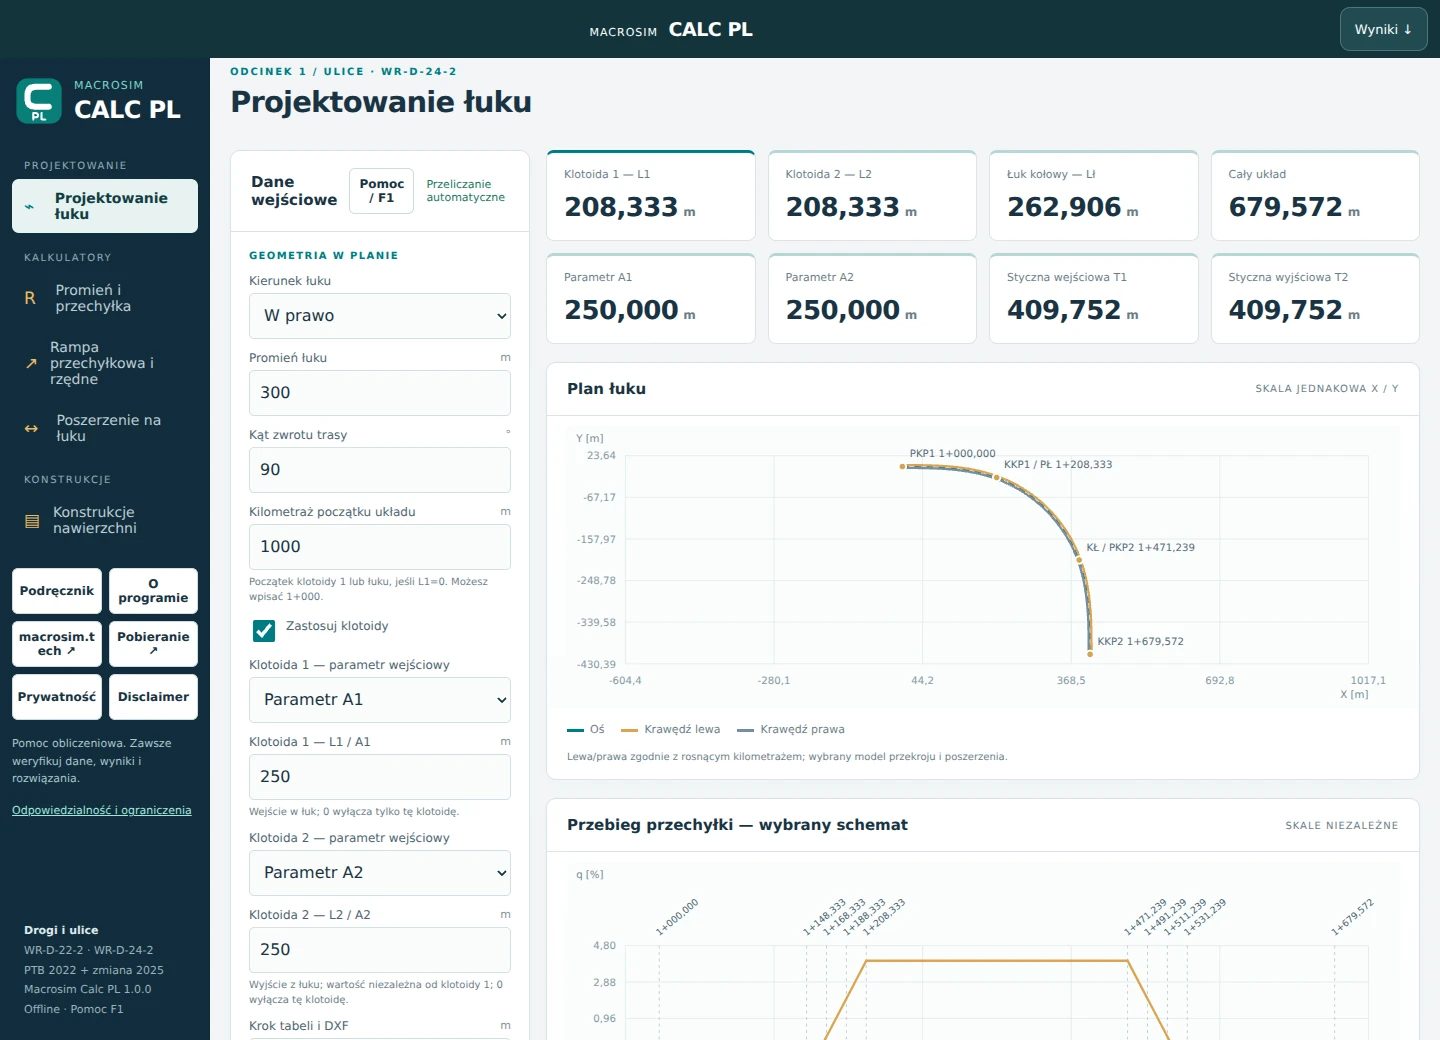Click the Krawędź prawa legend swatch

coord(745,730)
